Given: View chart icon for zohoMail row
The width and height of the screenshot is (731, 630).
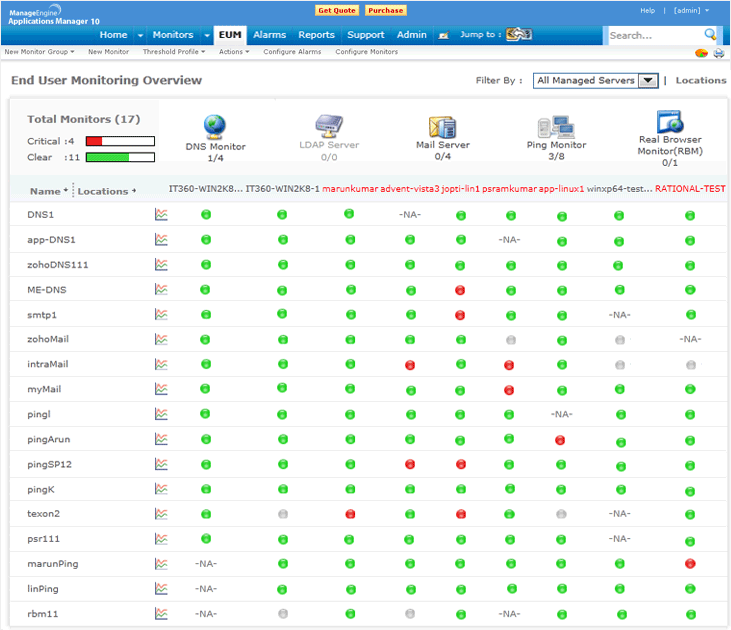Looking at the screenshot, I should 161,339.
